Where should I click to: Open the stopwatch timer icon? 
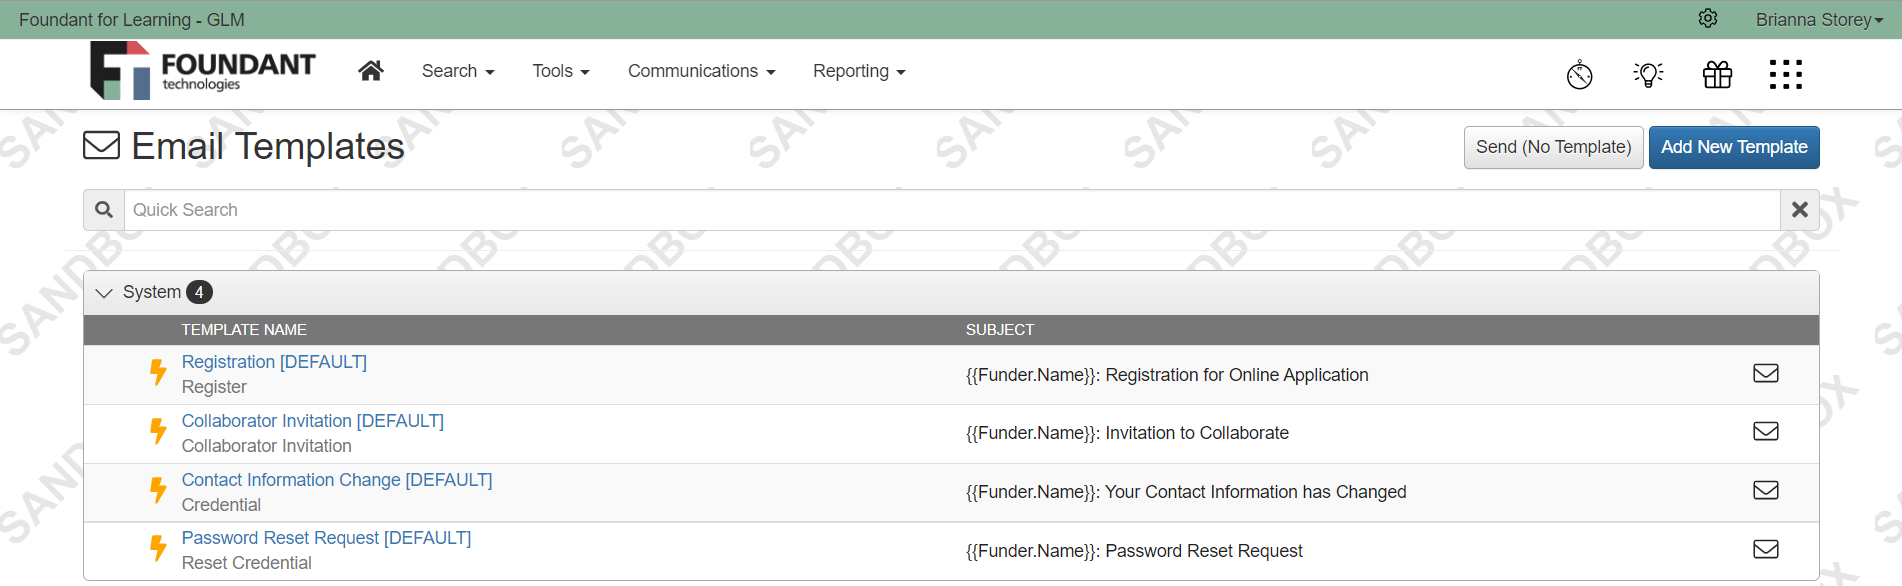pos(1580,74)
